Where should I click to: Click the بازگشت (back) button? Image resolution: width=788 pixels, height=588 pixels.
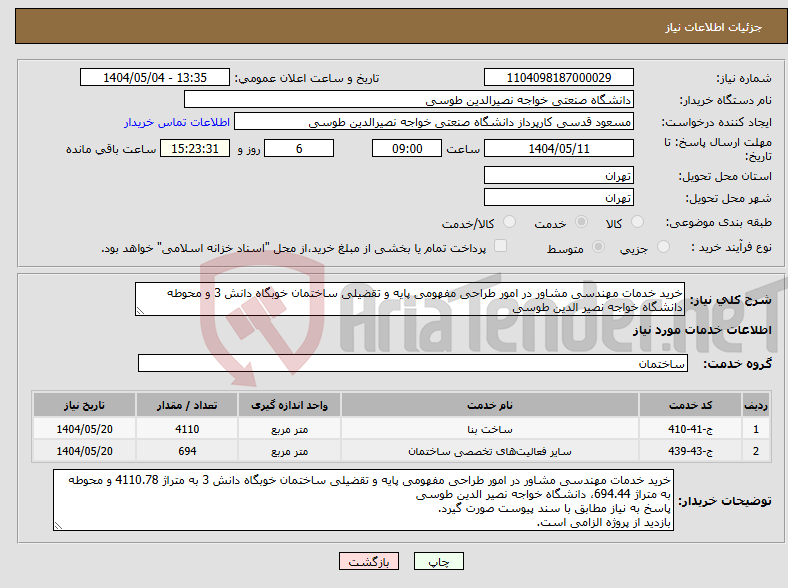click(x=368, y=561)
